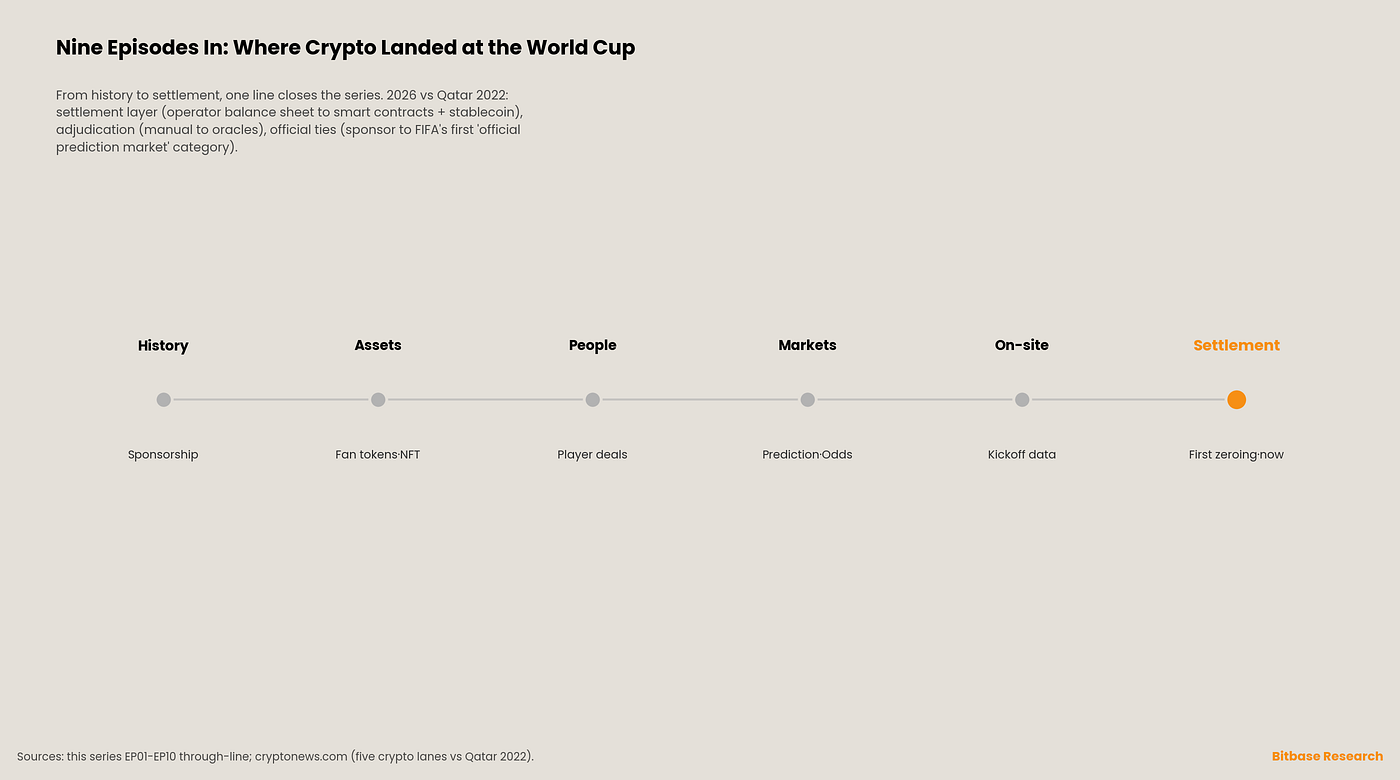Screen dimensions: 1400x780
Task: Select the orange Settlement heading
Action: (1236, 345)
